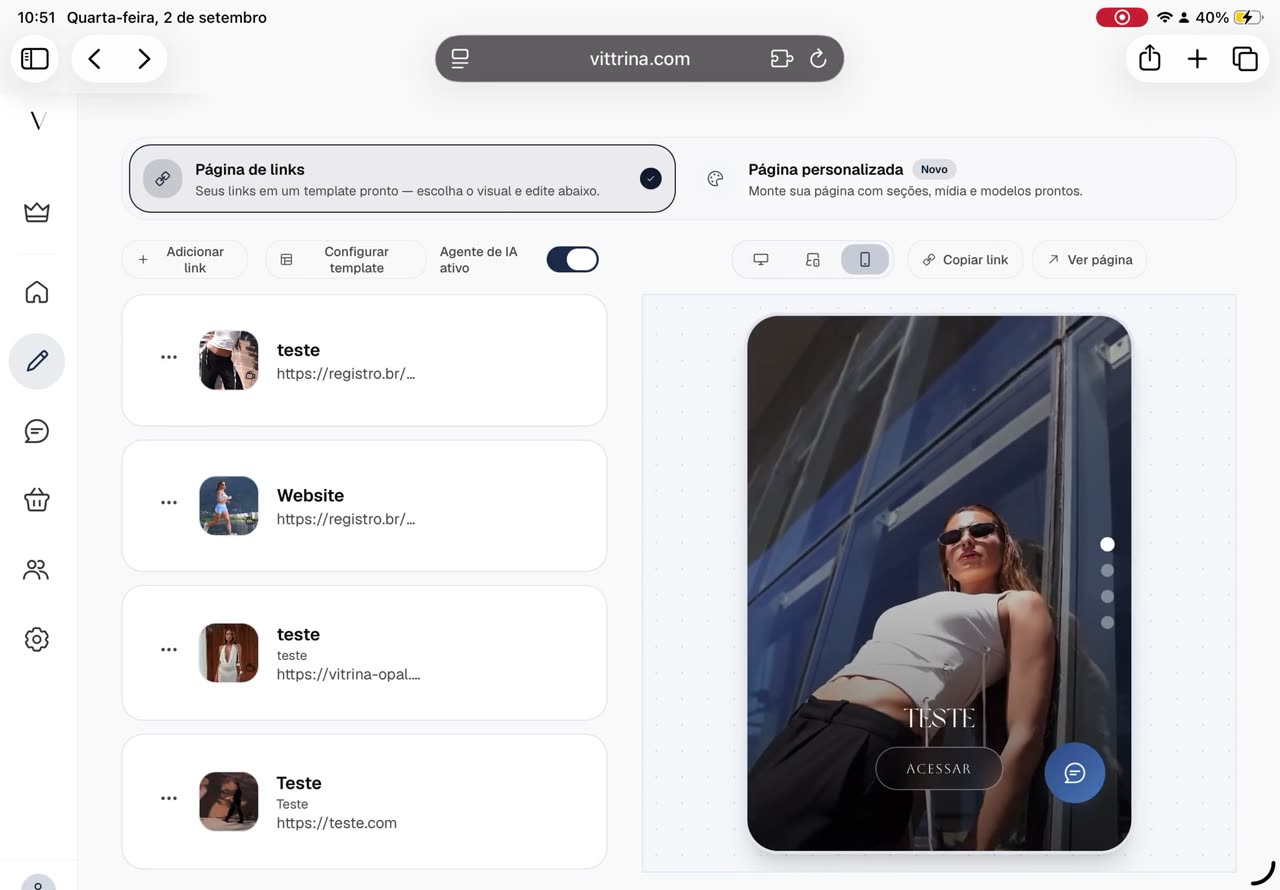This screenshot has width=1280, height=890.
Task: Click Ver página button
Action: pos(1090,260)
